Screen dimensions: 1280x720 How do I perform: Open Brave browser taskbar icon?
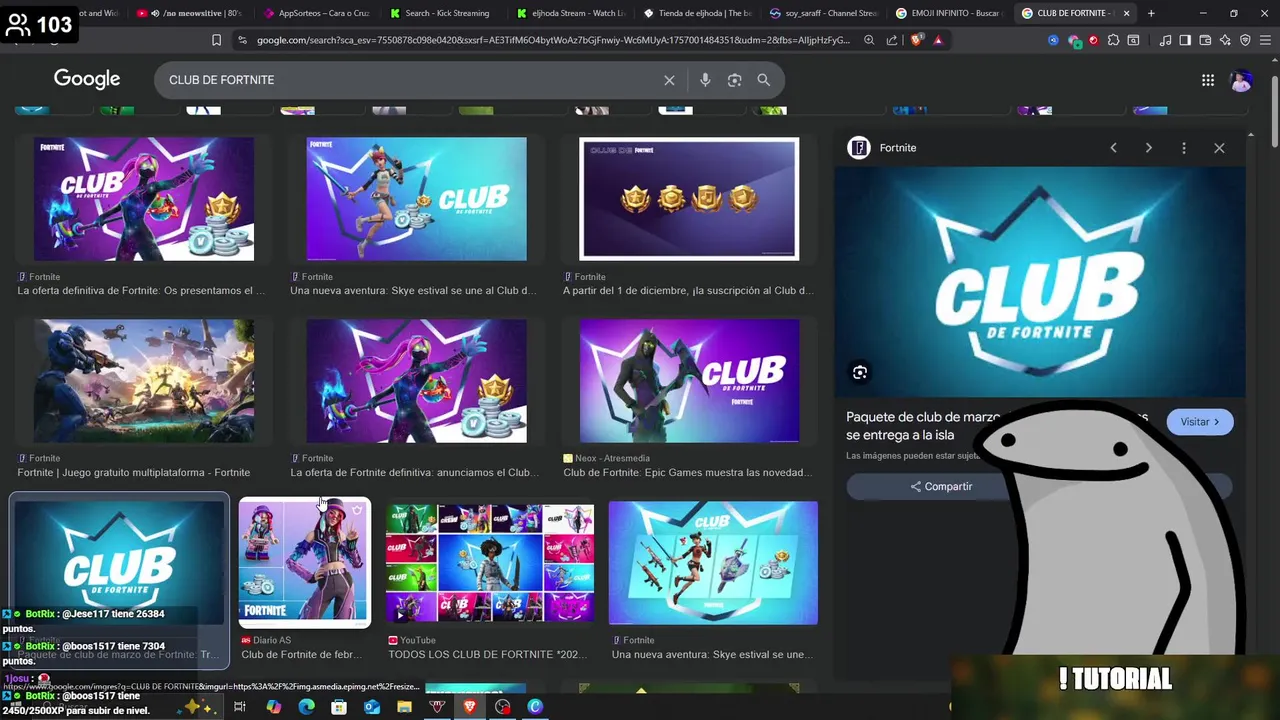click(x=470, y=707)
